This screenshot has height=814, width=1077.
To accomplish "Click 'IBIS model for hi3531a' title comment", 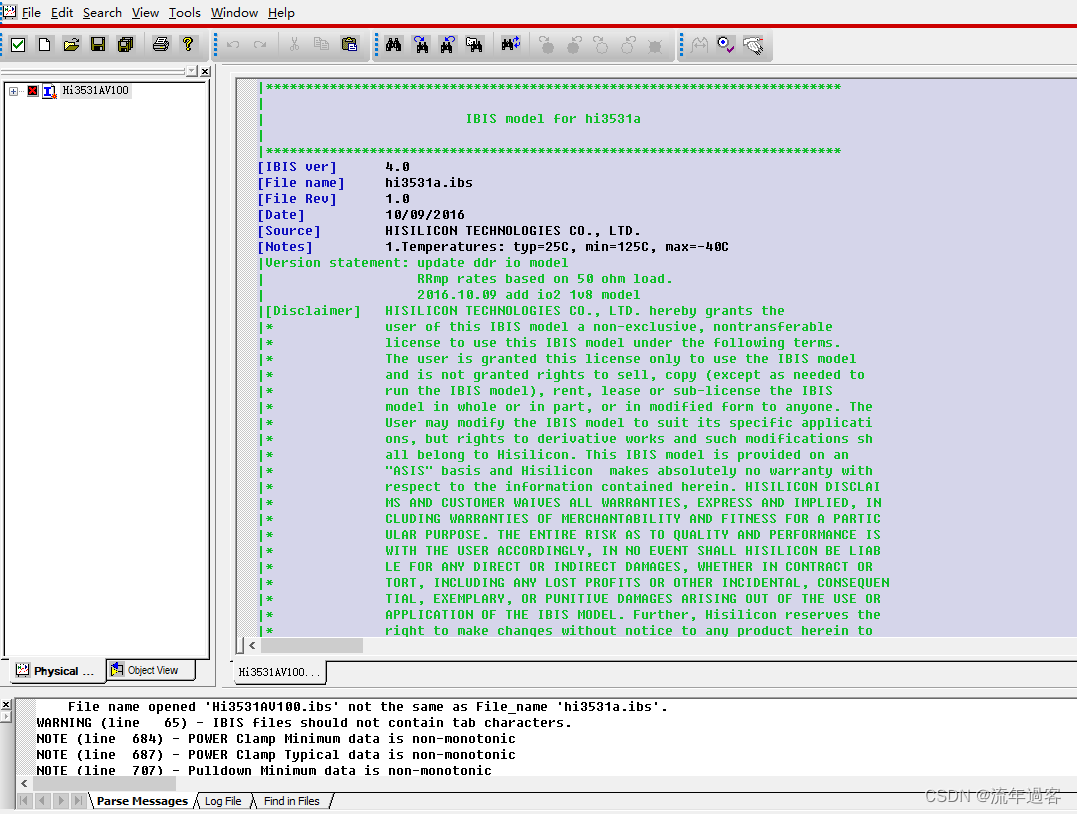I will (553, 119).
